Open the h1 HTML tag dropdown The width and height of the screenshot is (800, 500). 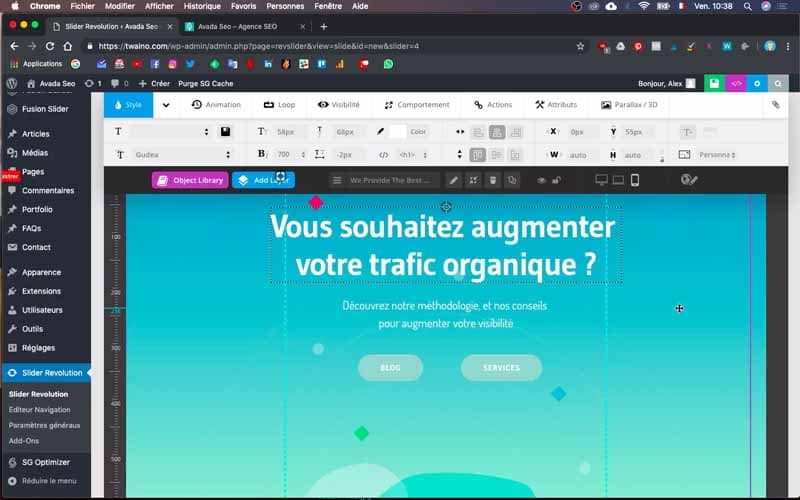[413, 155]
